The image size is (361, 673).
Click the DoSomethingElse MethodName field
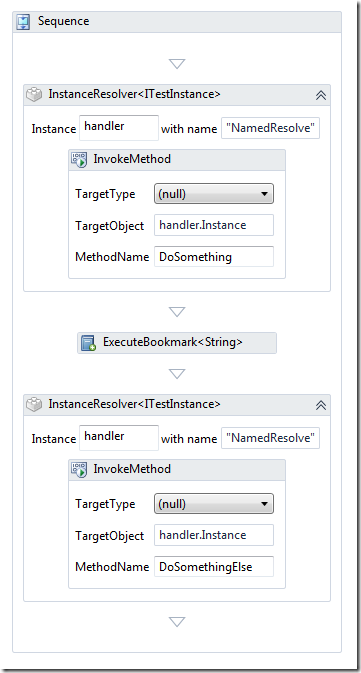click(x=214, y=567)
